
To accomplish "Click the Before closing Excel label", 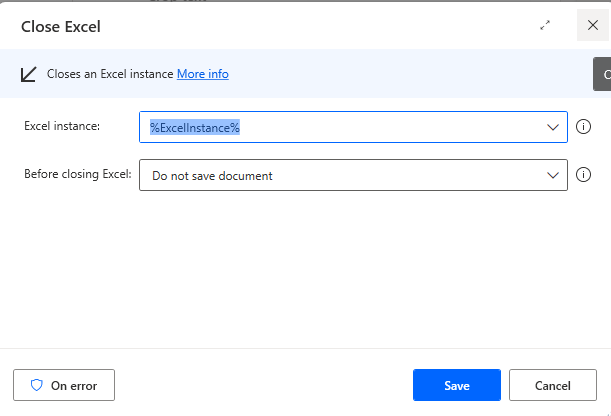I will click(77, 174).
